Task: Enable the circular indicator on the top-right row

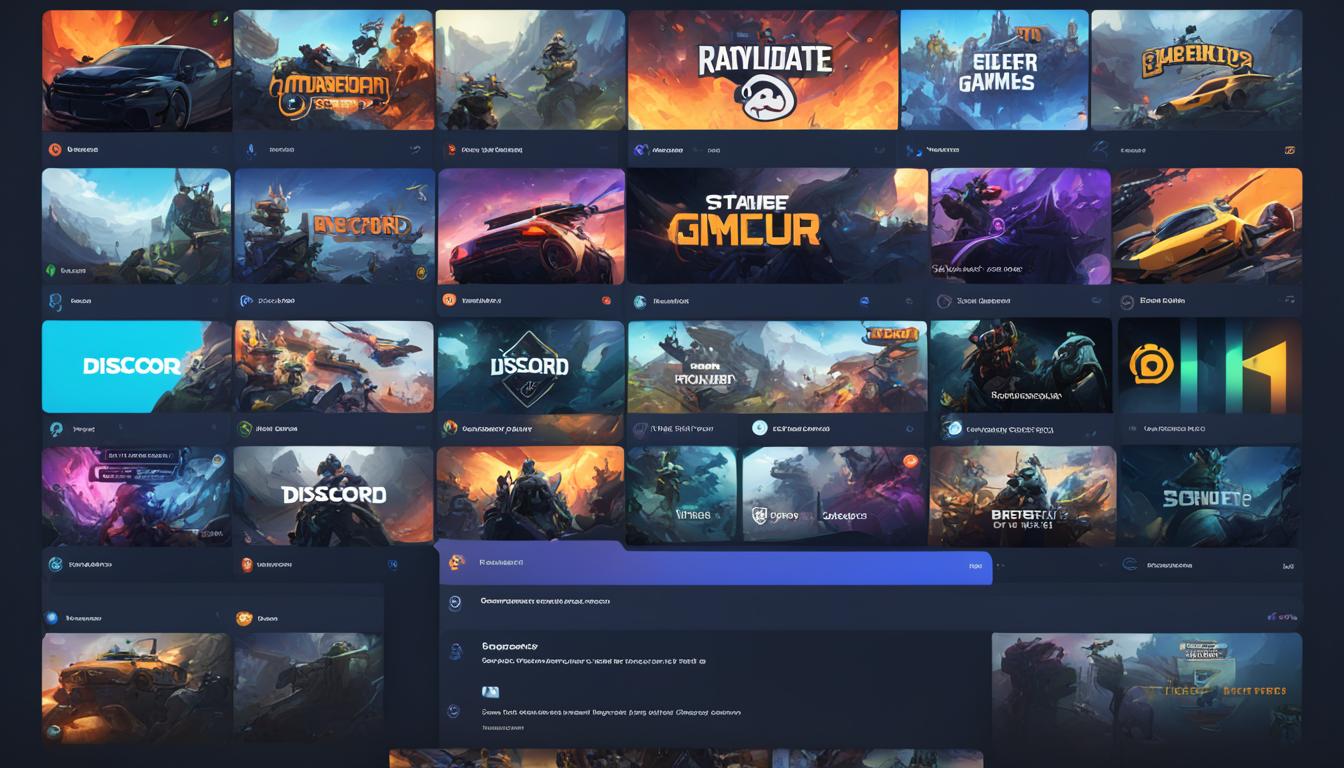Action: click(1290, 150)
